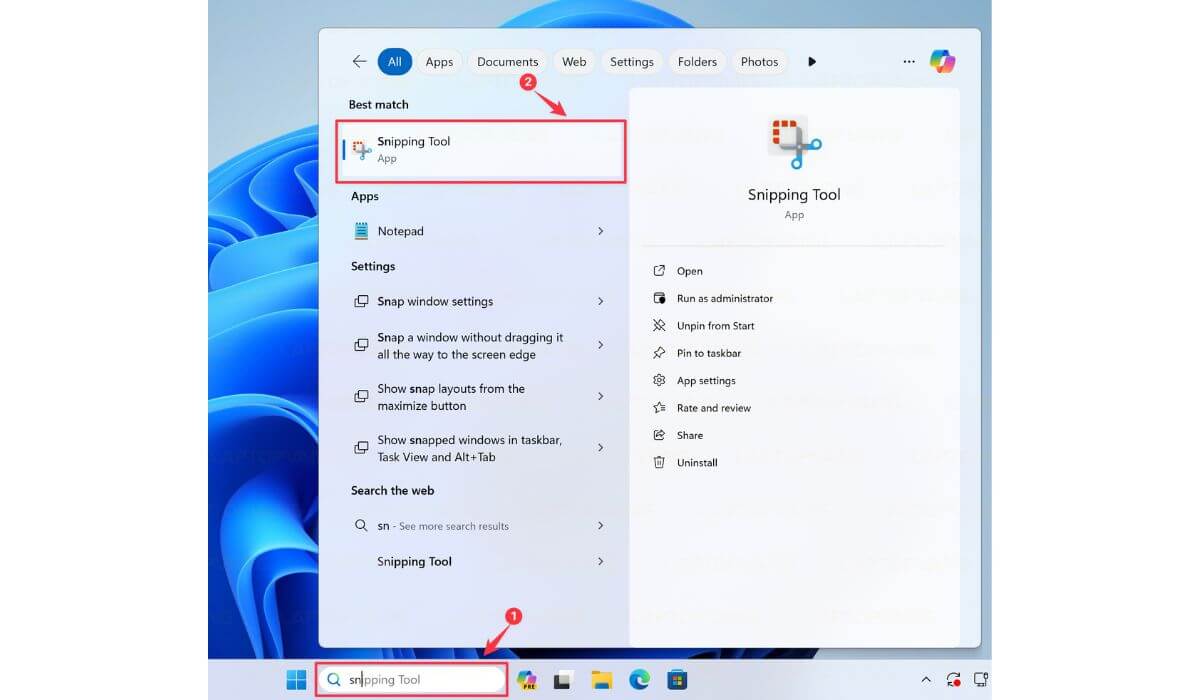Open web search result for sn
The image size is (1200, 700).
pos(482,525)
